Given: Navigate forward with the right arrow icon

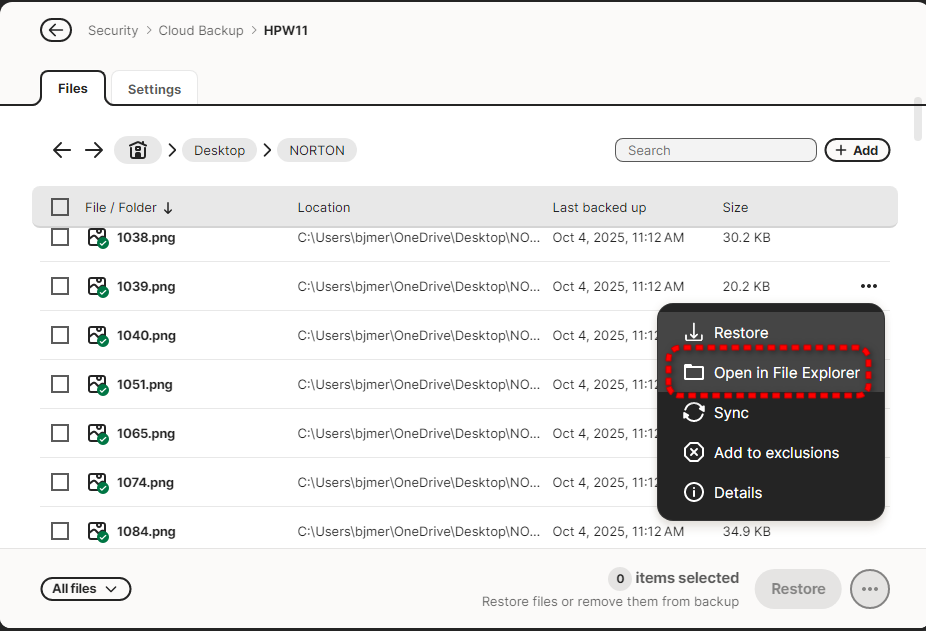Looking at the screenshot, I should point(94,150).
